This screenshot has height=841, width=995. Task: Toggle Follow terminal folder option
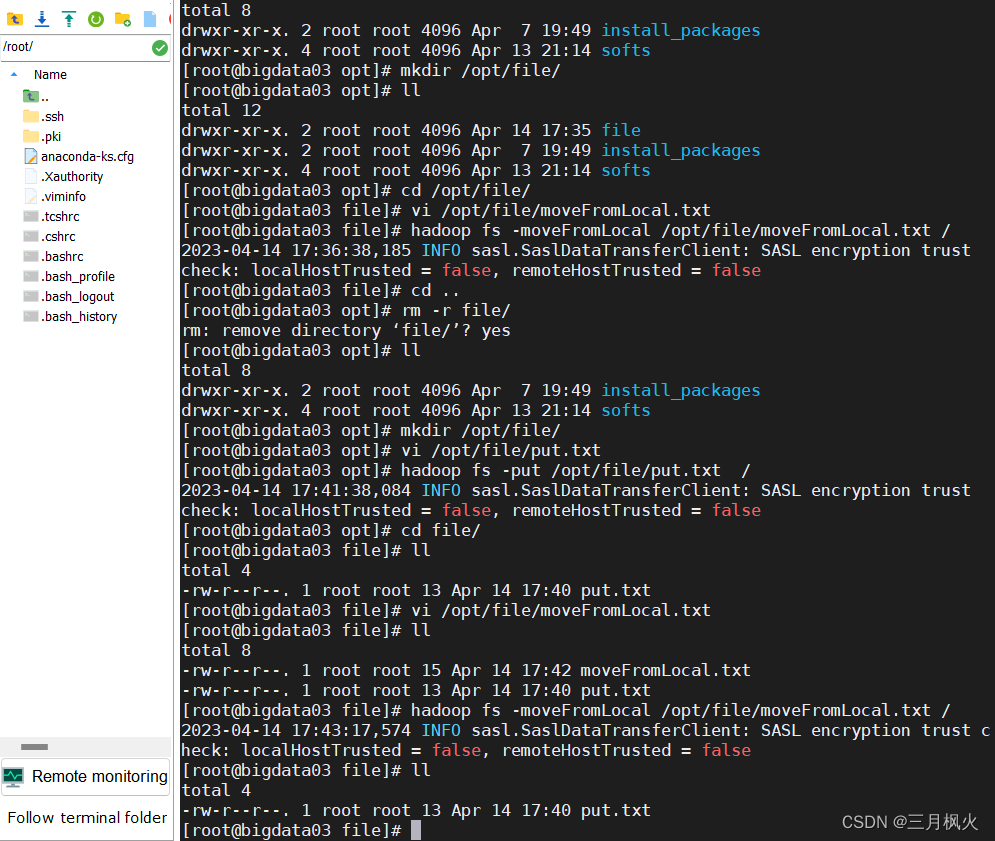[87, 818]
